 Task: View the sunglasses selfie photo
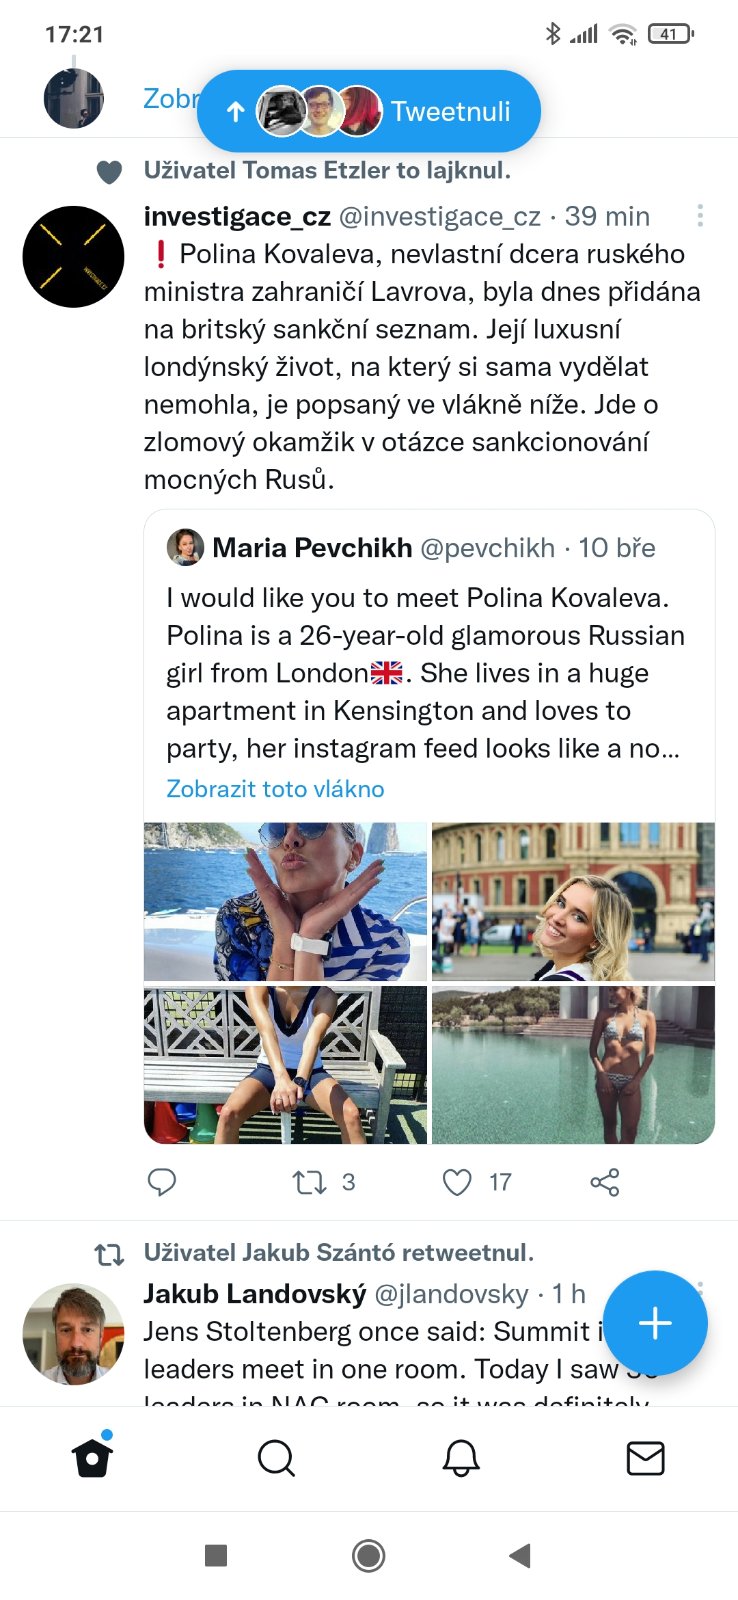(285, 901)
